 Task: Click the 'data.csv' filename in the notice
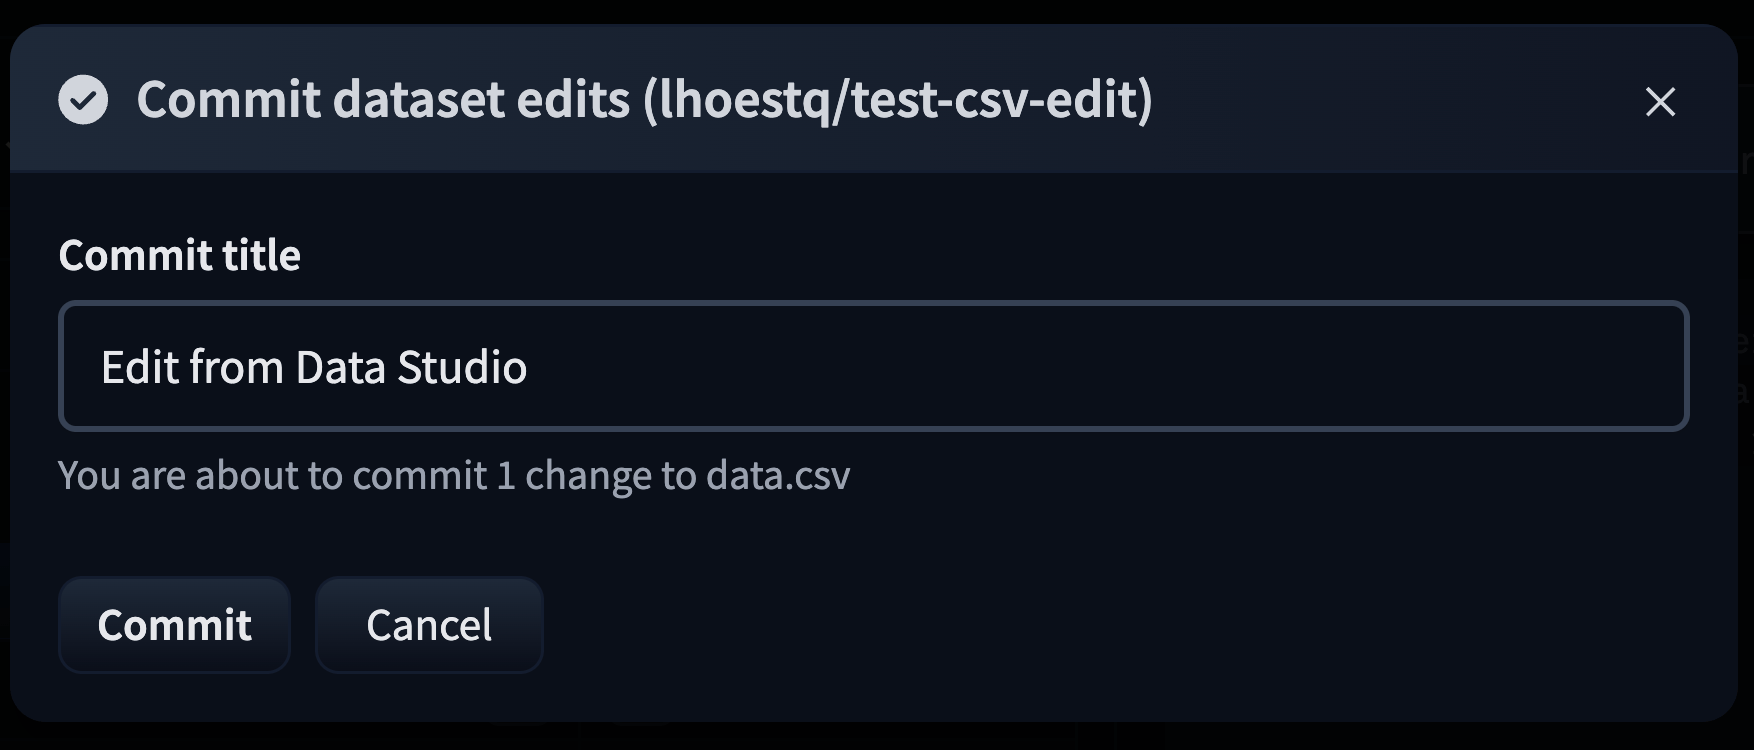coord(778,476)
